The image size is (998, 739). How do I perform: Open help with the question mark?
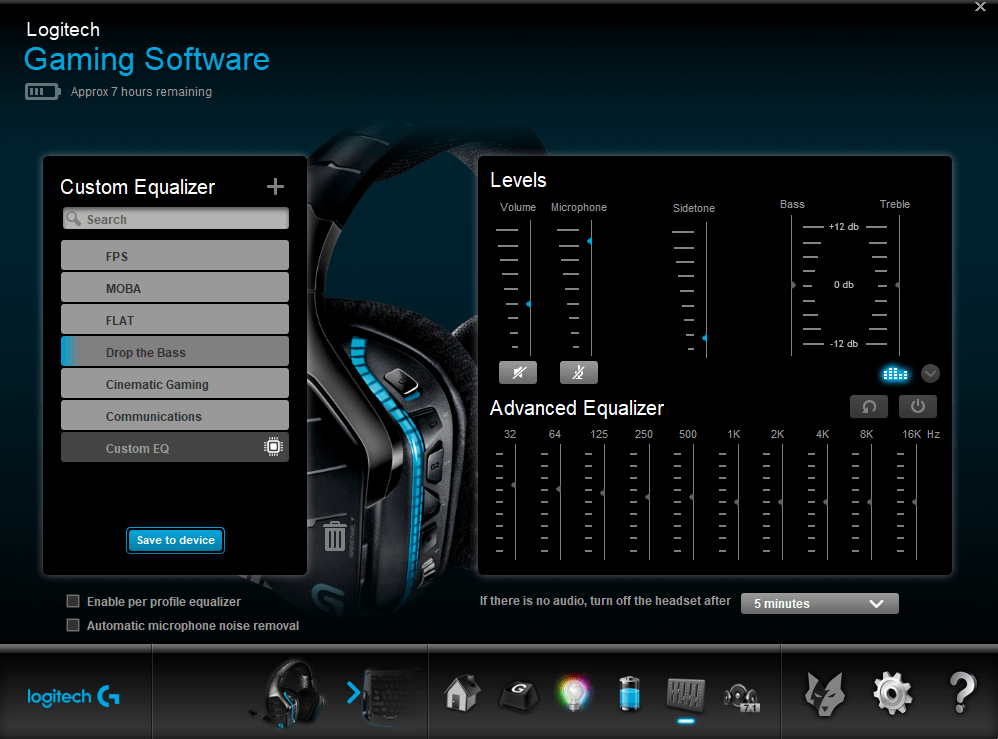pos(962,693)
